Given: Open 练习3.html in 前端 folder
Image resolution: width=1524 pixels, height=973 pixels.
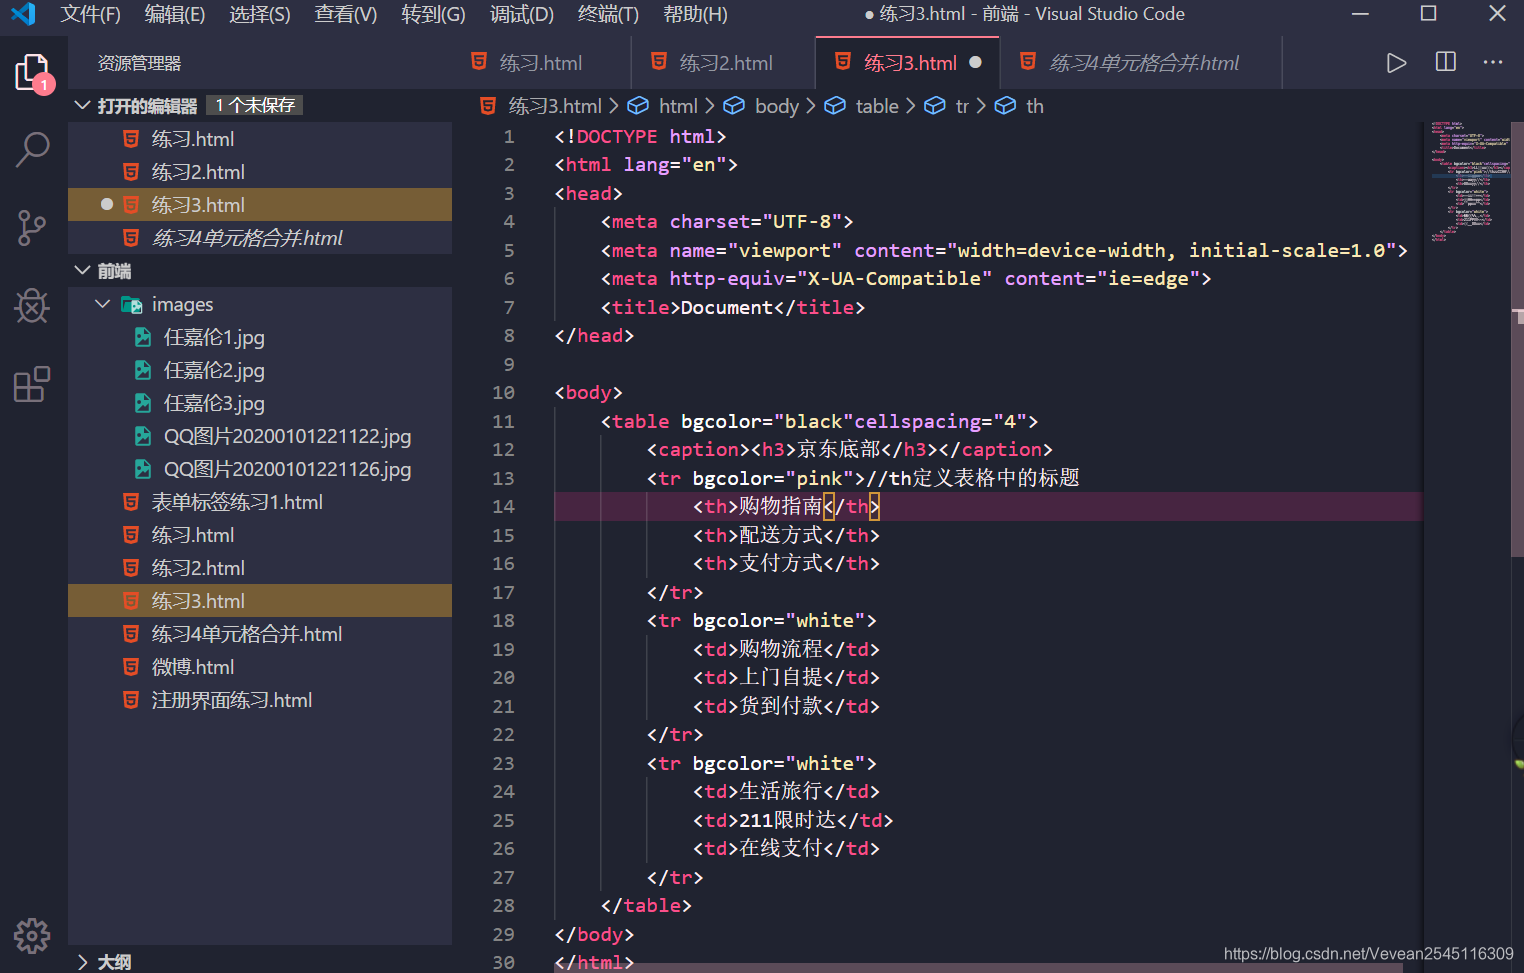Looking at the screenshot, I should [260, 600].
